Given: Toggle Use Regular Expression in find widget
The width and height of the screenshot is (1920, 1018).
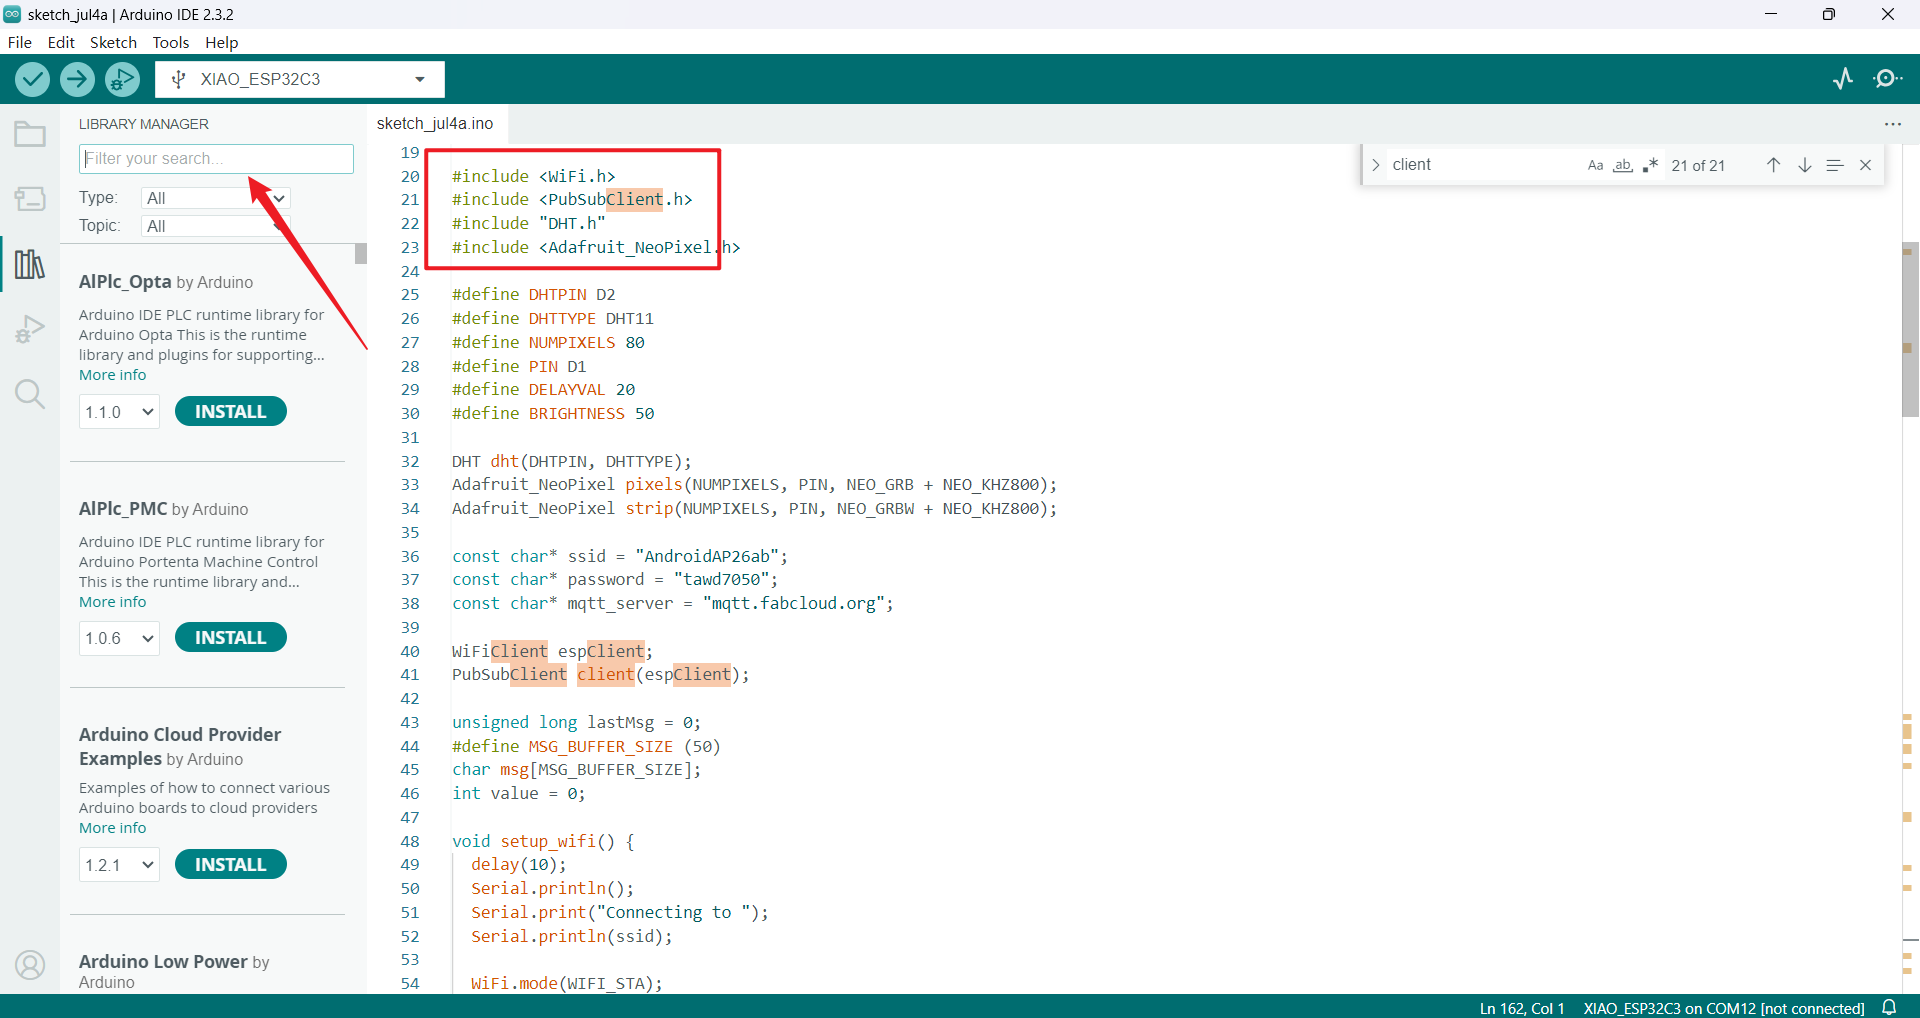Looking at the screenshot, I should (x=1650, y=165).
